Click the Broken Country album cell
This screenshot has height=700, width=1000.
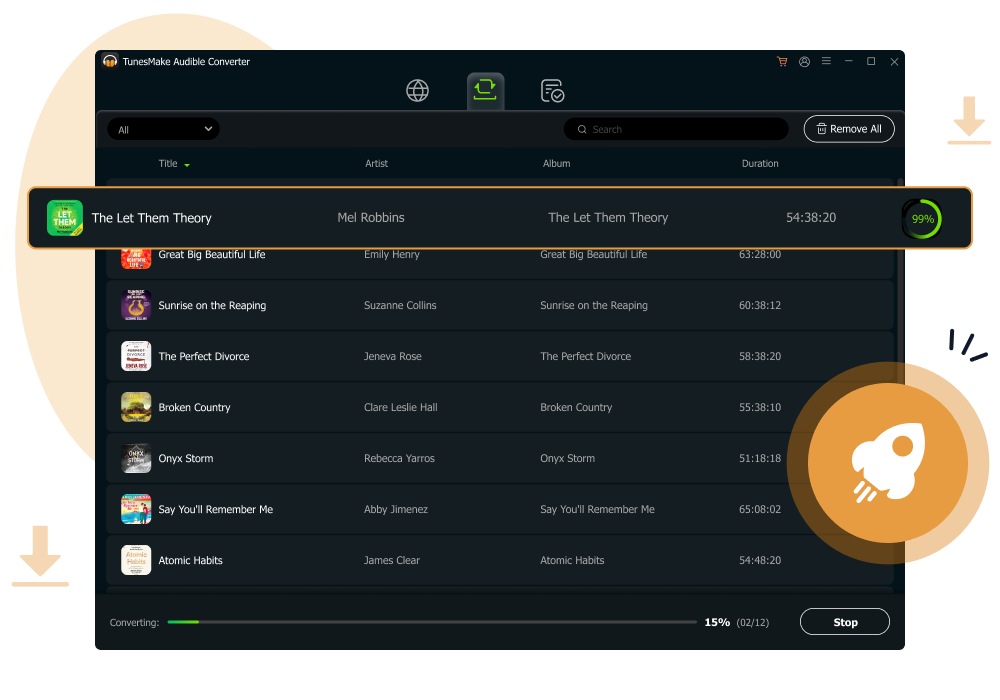(x=576, y=407)
